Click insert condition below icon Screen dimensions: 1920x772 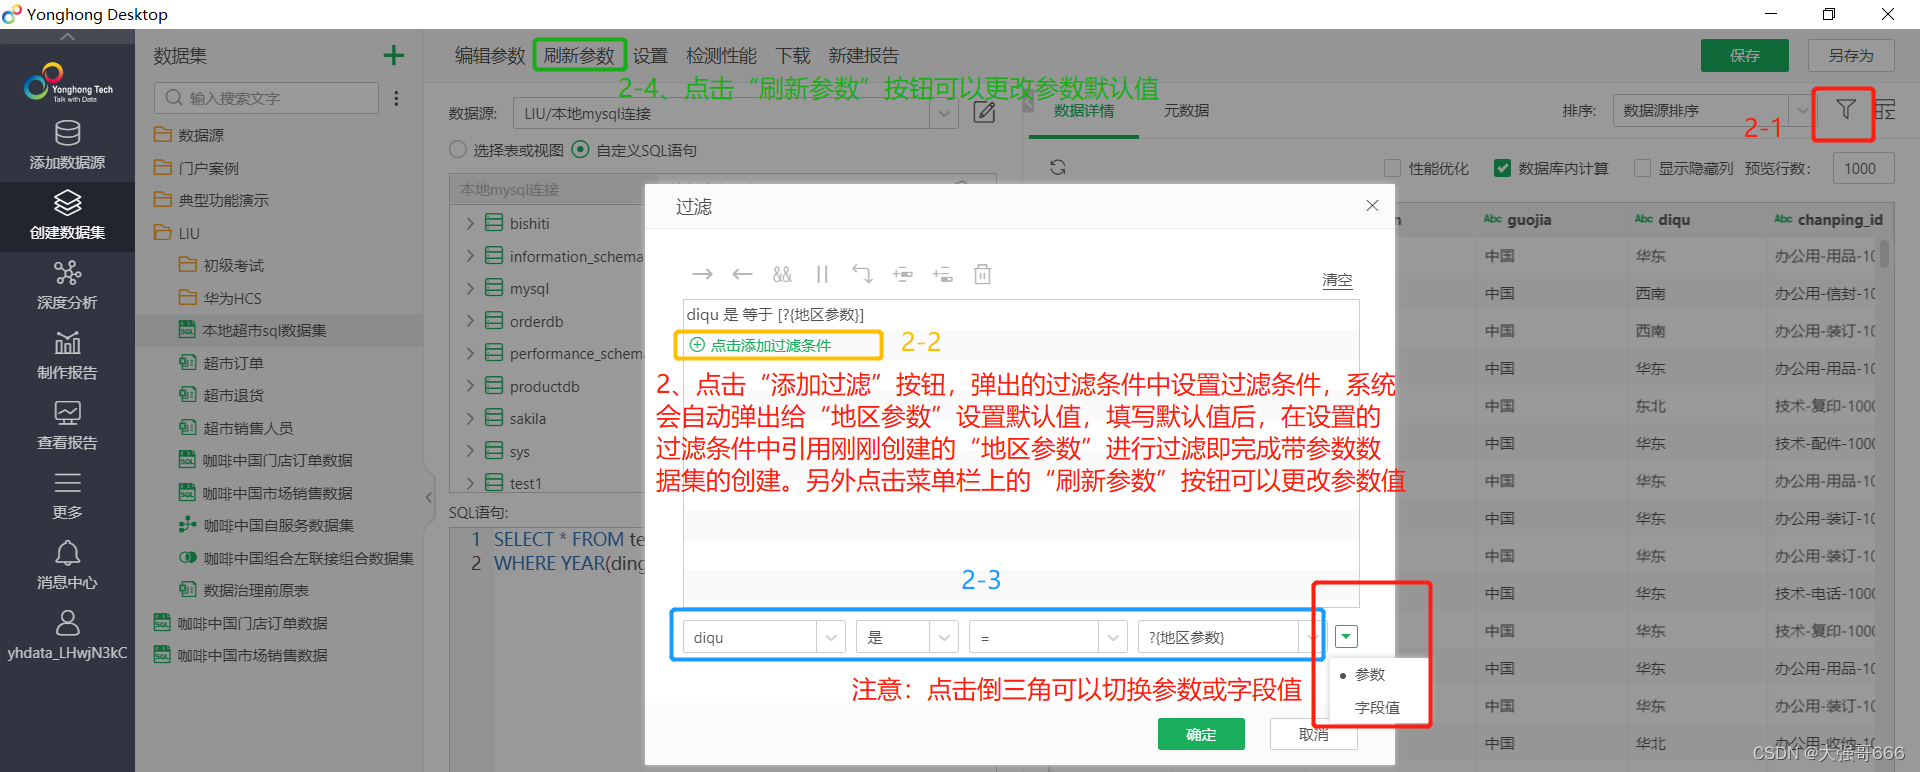coord(942,274)
